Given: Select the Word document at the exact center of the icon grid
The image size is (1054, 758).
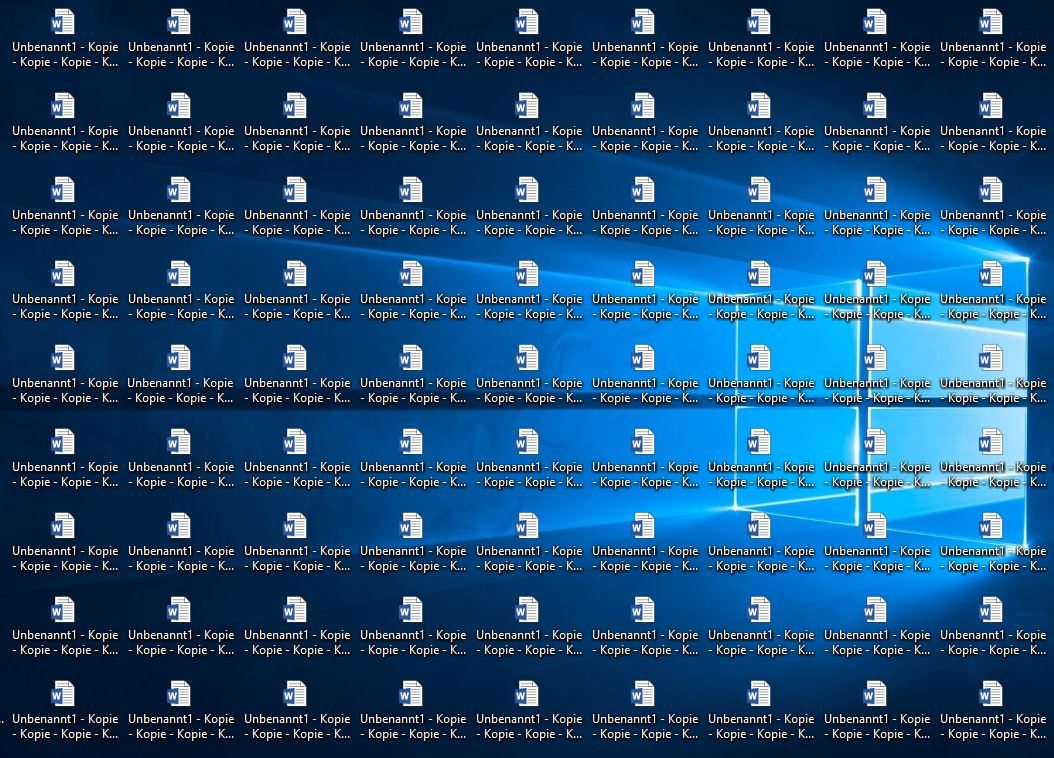Looking at the screenshot, I should [x=529, y=375].
